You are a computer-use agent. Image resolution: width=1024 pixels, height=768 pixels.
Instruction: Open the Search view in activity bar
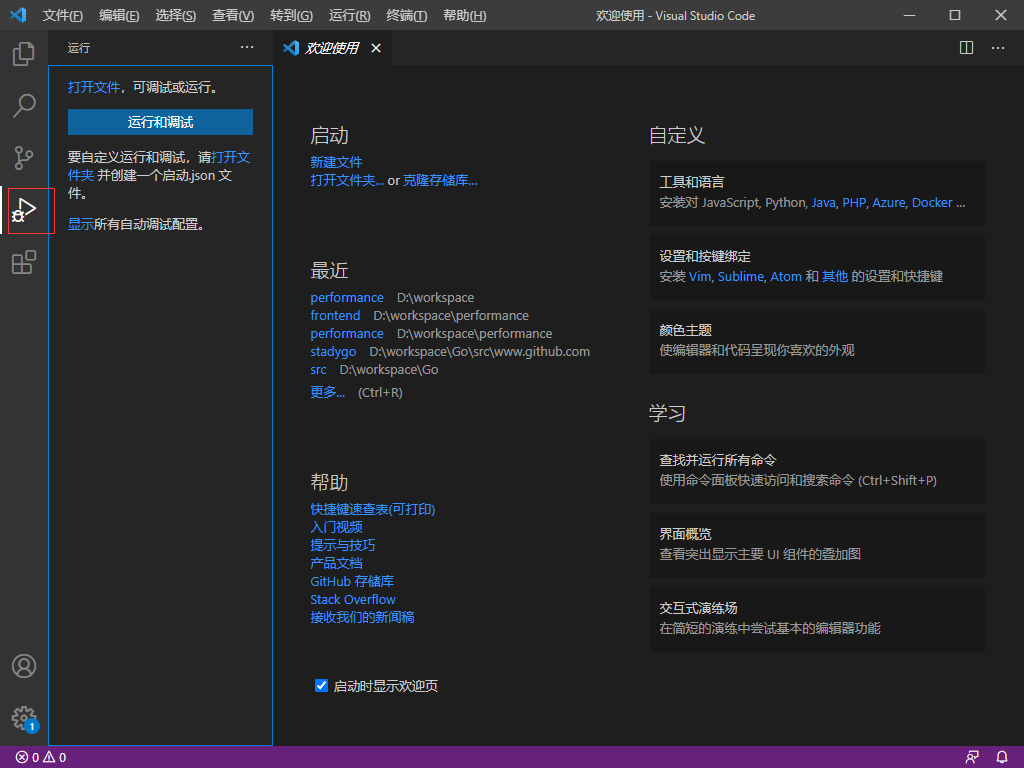click(24, 106)
